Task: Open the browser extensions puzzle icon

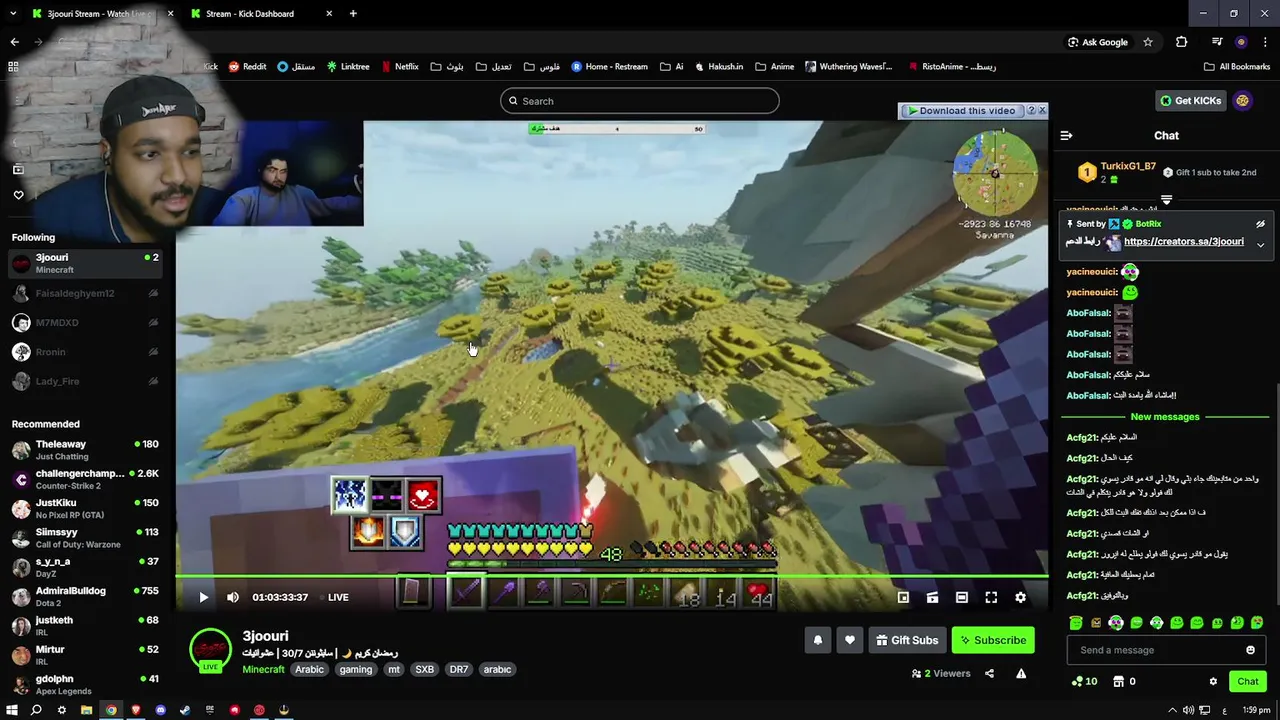Action: point(1181,42)
